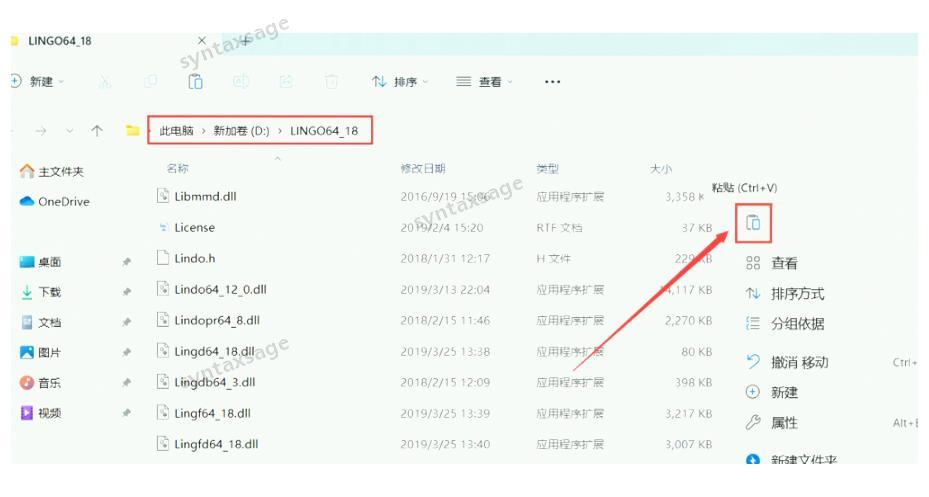This screenshot has height=497, width=929.
Task: Click the share icon in toolbar
Action: (286, 81)
